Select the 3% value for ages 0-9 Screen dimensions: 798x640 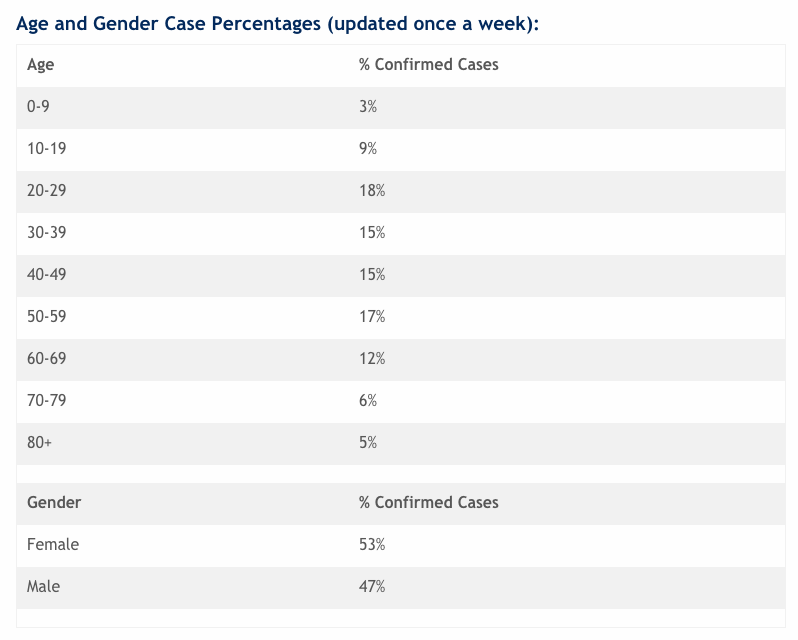pos(368,107)
